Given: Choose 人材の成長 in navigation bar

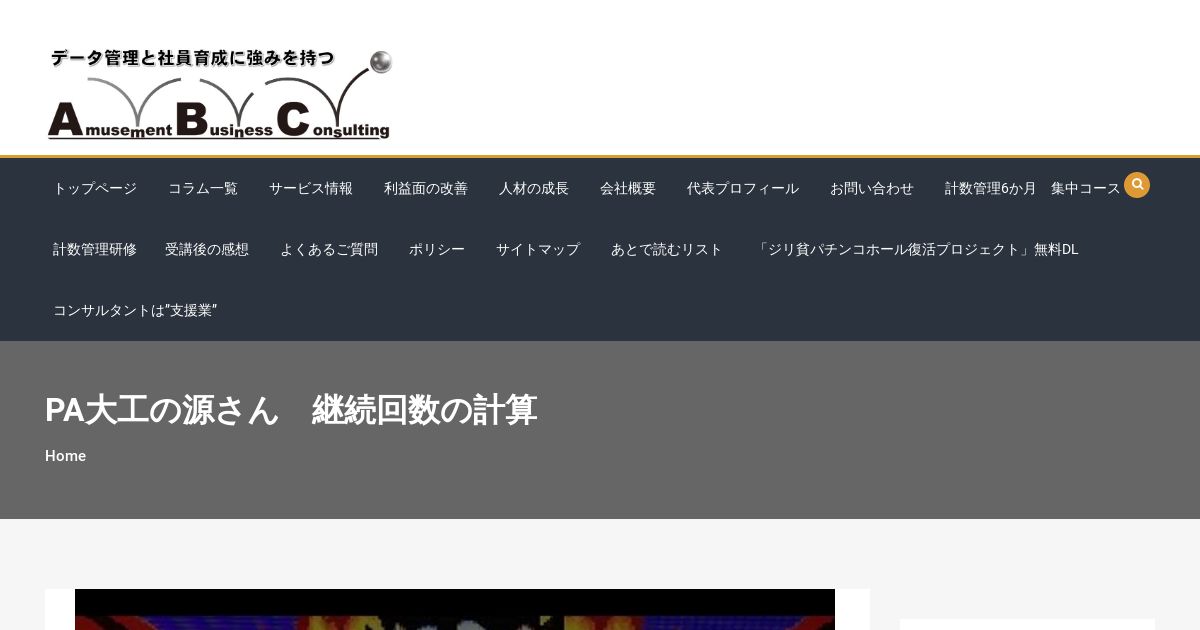Looking at the screenshot, I should [x=534, y=188].
